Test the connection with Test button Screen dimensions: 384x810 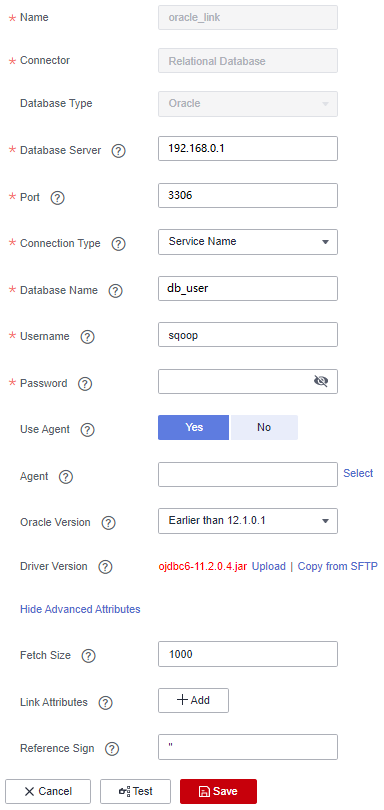tap(135, 791)
